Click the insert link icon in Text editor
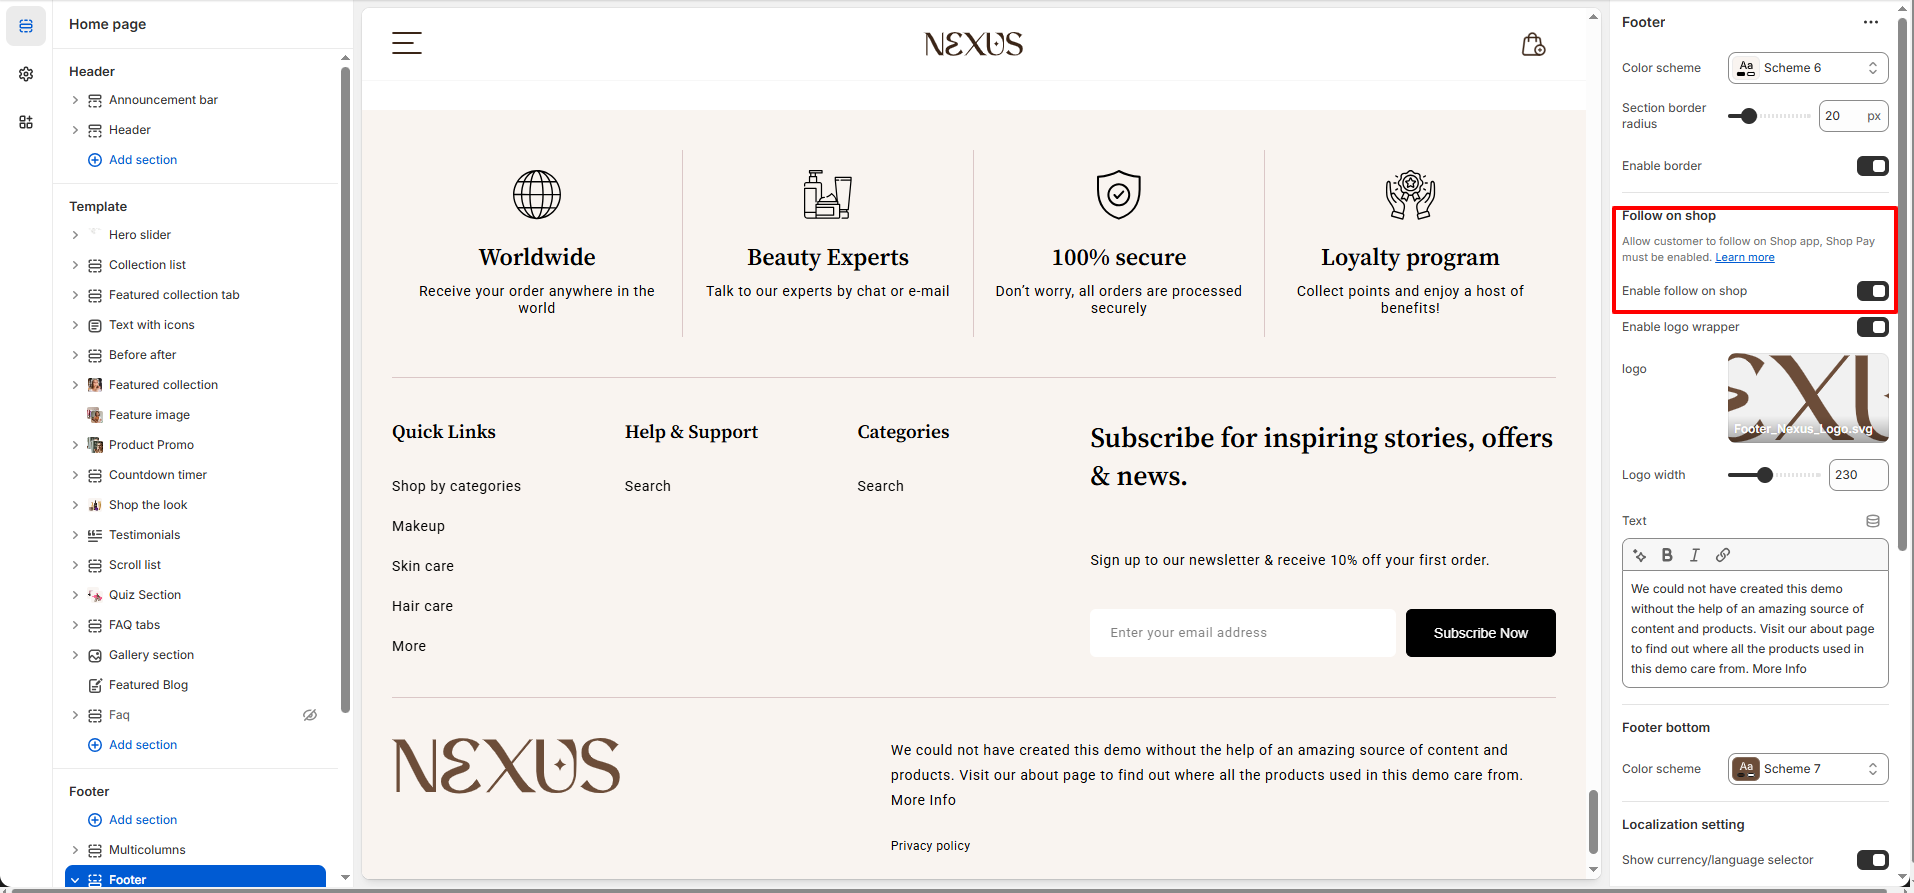The image size is (1914, 893). coord(1723,555)
